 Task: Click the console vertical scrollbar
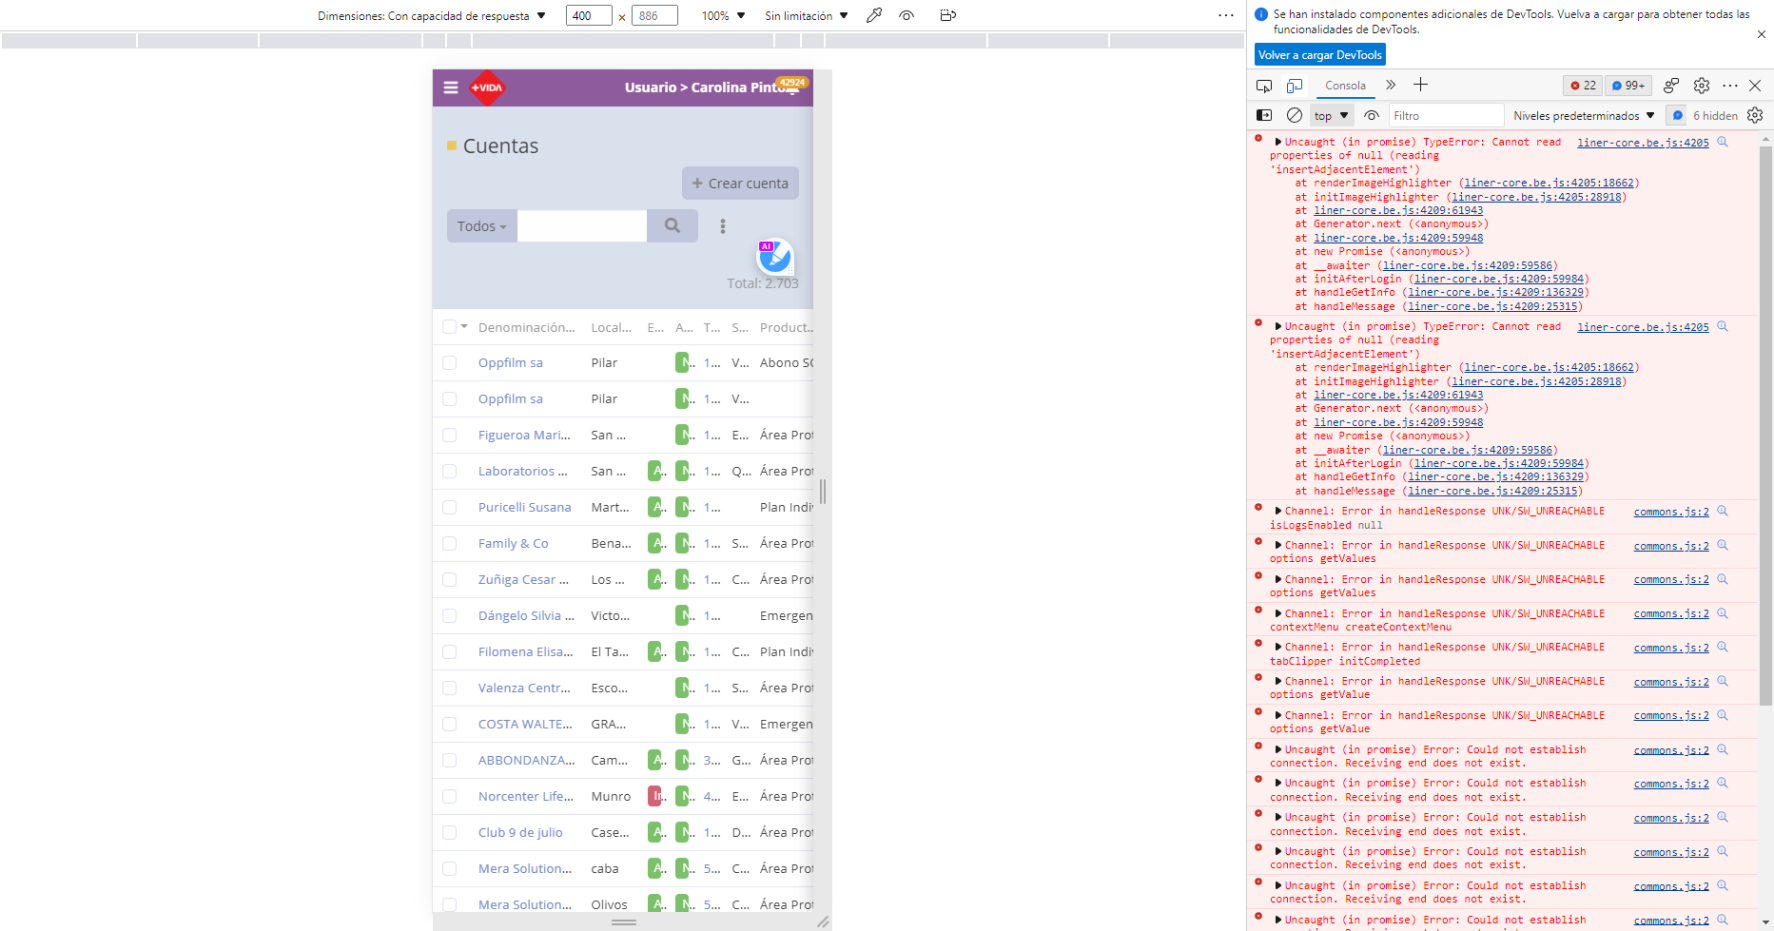1765,425
